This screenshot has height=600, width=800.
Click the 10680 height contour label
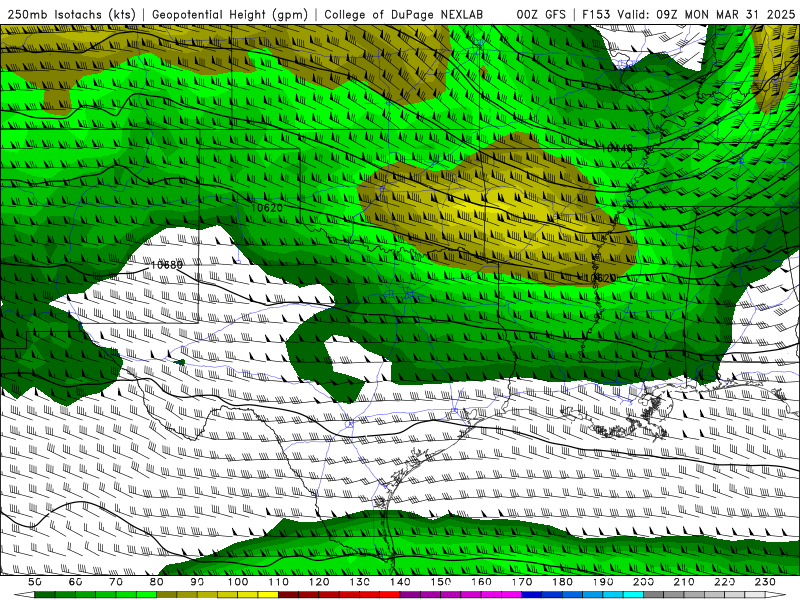tap(166, 265)
